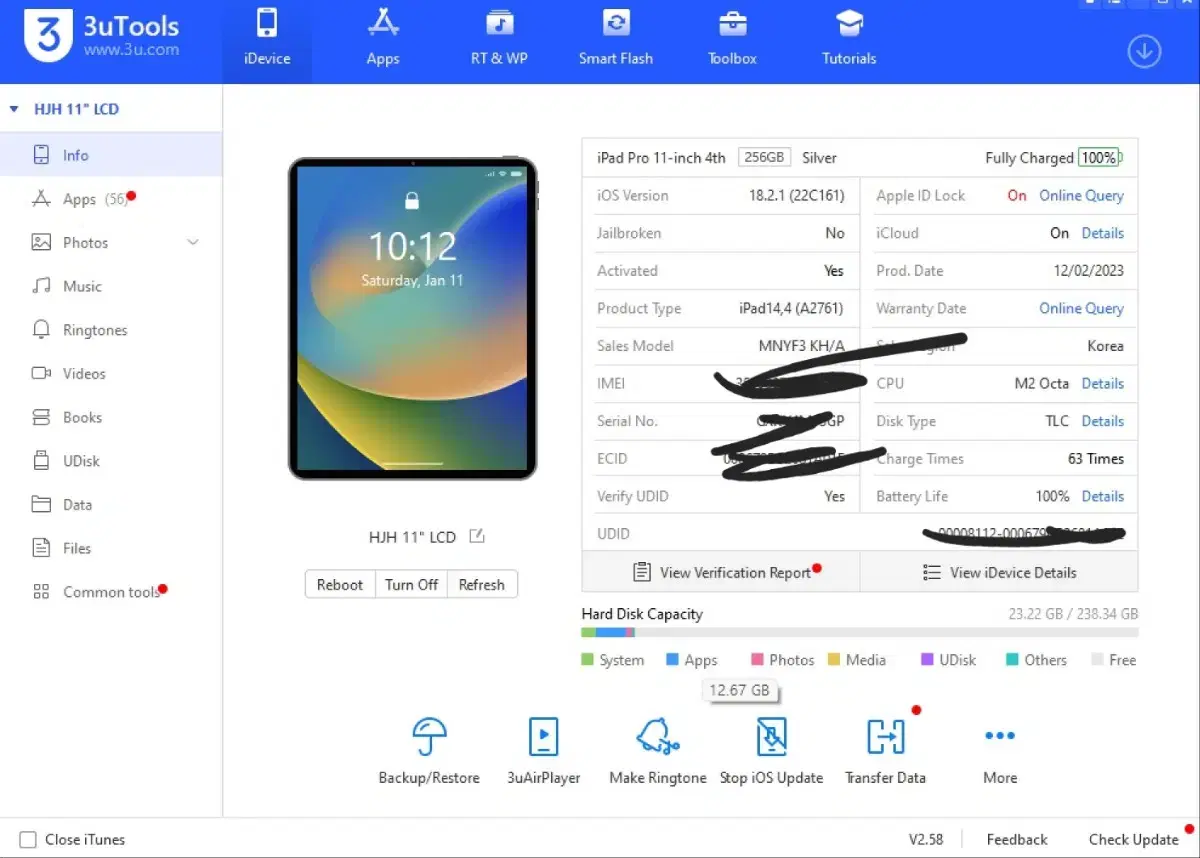Click the V2.58 version label
Viewport: 1200px width, 858px height.
coord(926,840)
